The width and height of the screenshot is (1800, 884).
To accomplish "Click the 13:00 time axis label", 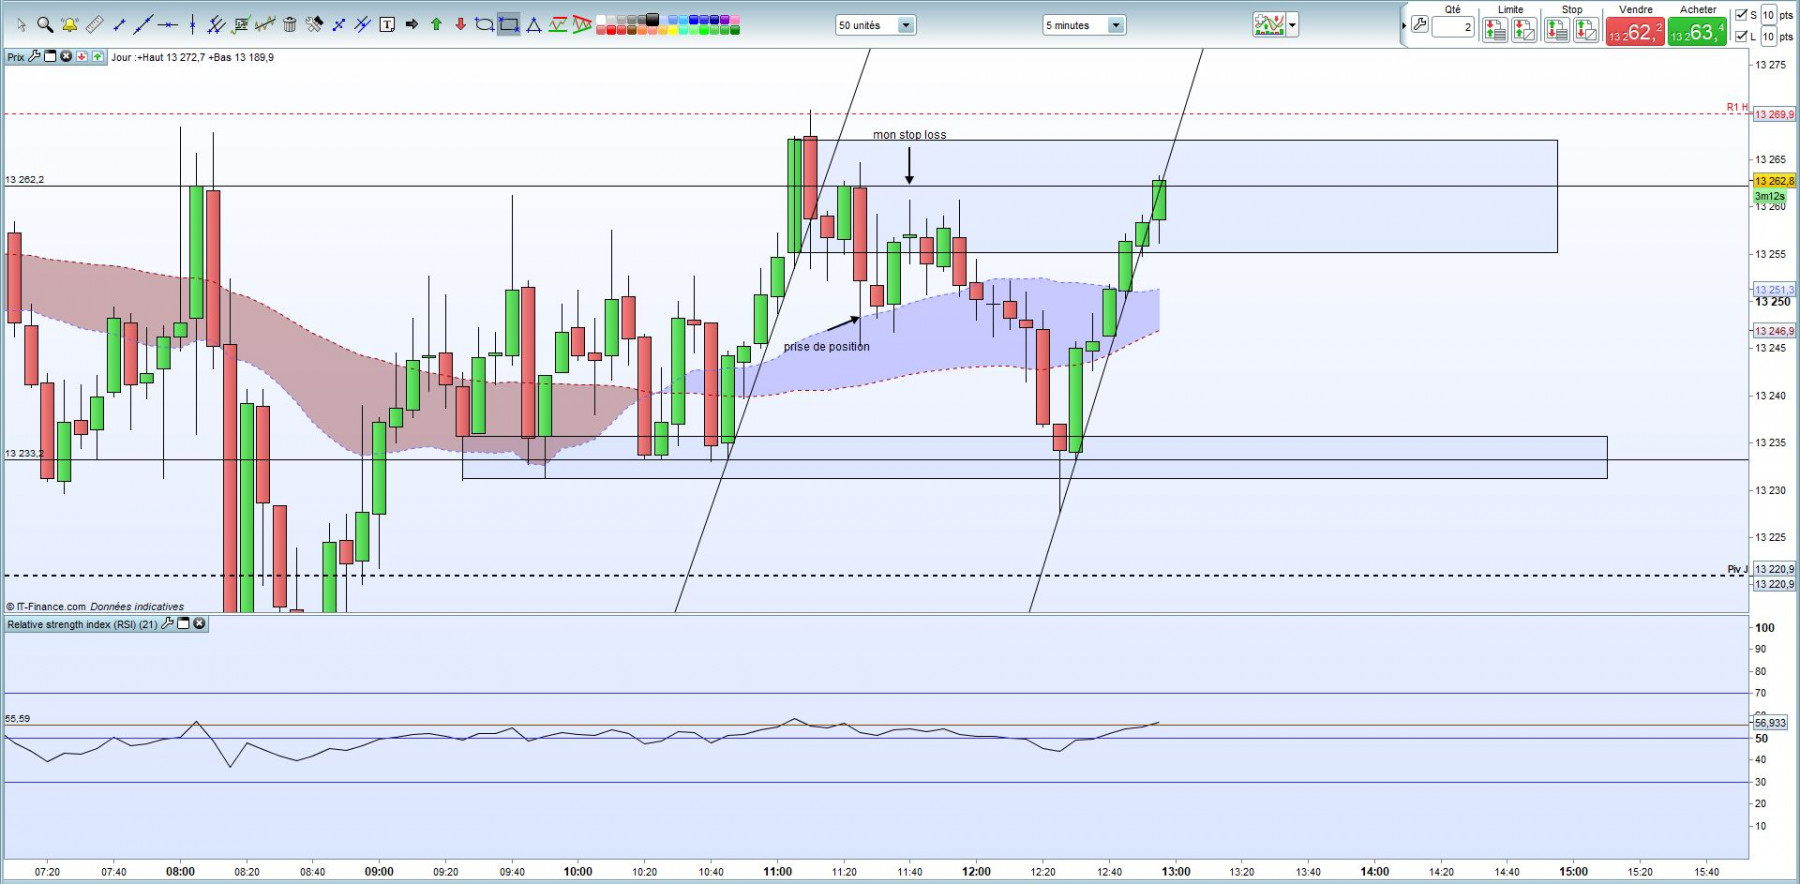I will (1175, 871).
